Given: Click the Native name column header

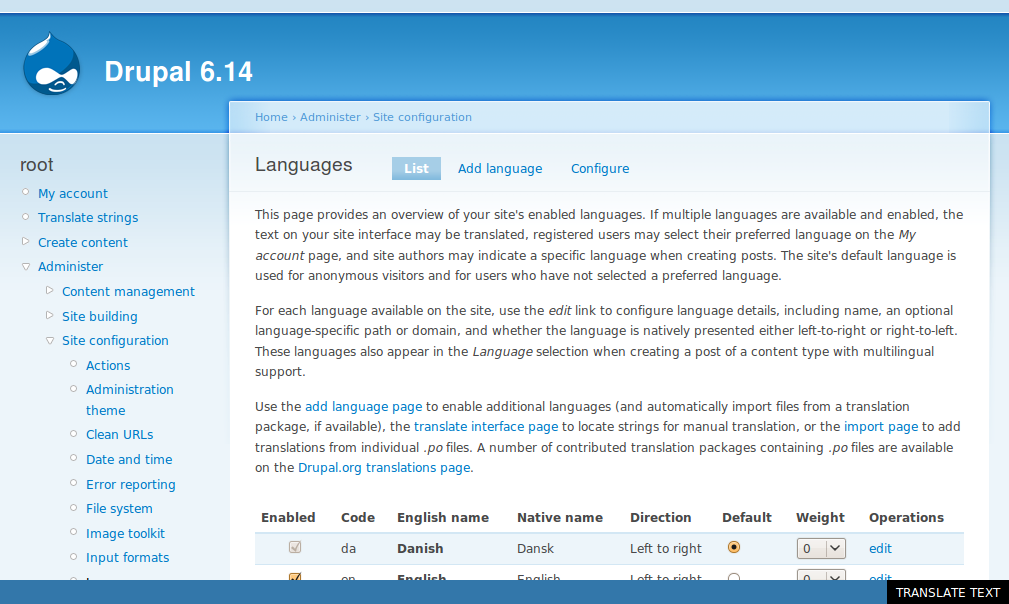Looking at the screenshot, I should click(560, 518).
